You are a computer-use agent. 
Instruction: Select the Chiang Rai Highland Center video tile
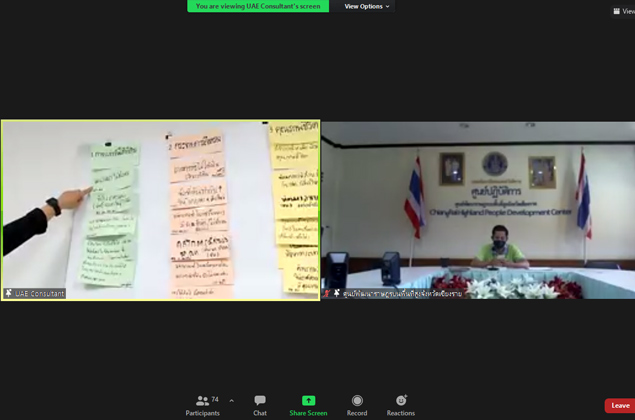pos(478,210)
